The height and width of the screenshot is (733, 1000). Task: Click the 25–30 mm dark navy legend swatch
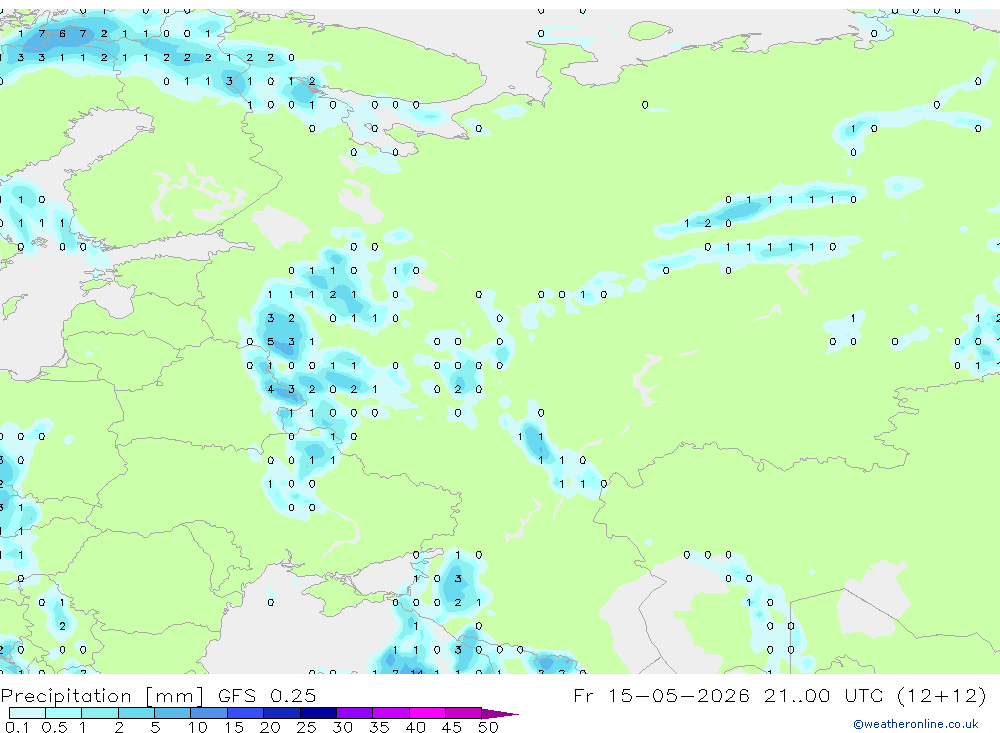[318, 713]
